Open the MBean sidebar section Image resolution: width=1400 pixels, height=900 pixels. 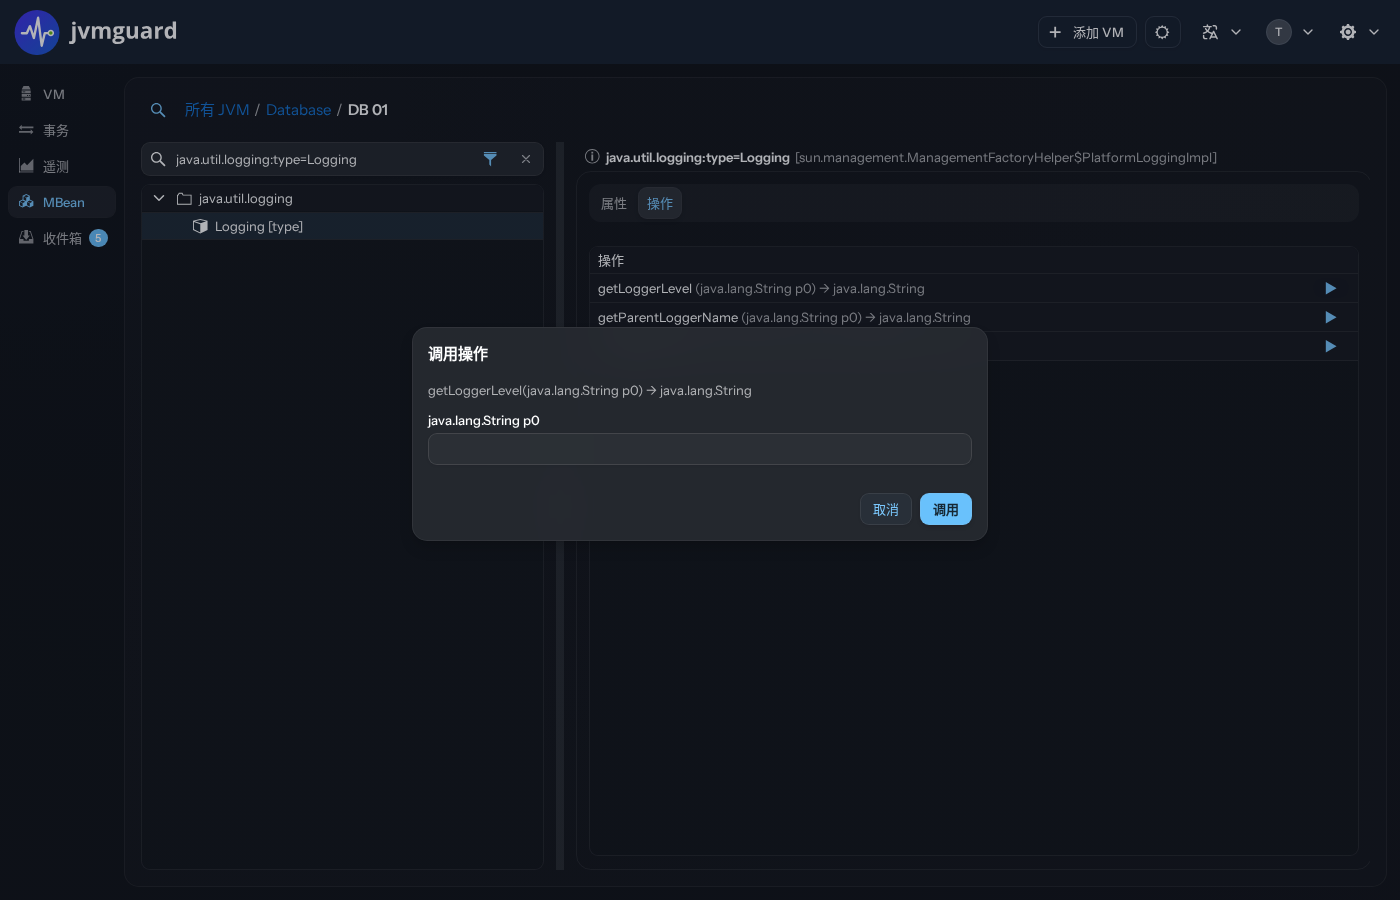point(62,202)
